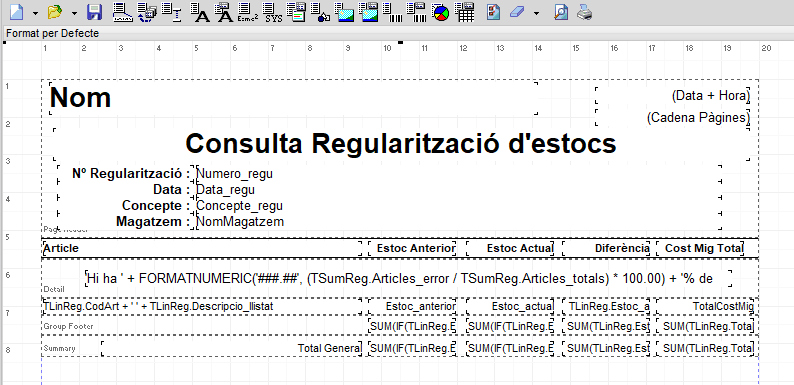Select the 'Nº Regularització :' label
The height and width of the screenshot is (385, 794).
(x=126, y=174)
